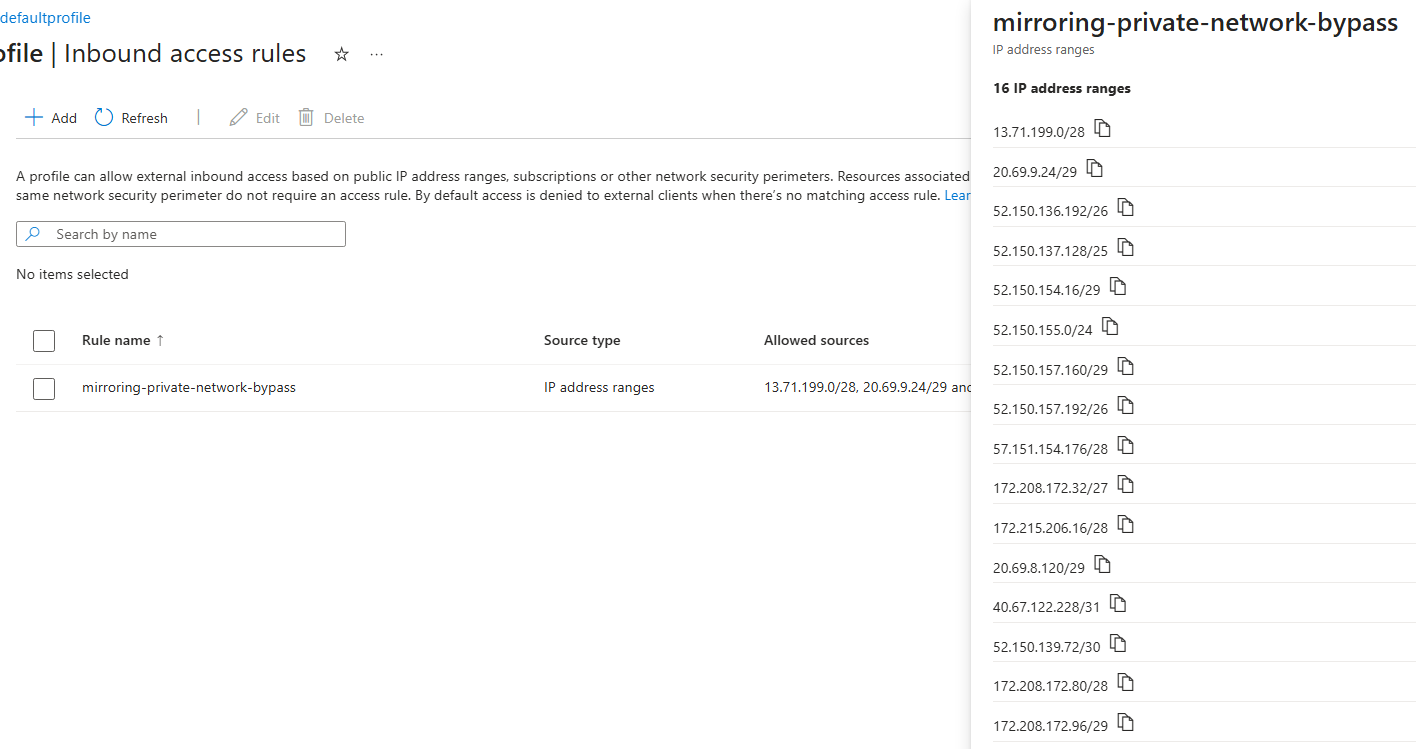Select the Edit rule icon
The height and width of the screenshot is (749, 1416).
tap(254, 117)
